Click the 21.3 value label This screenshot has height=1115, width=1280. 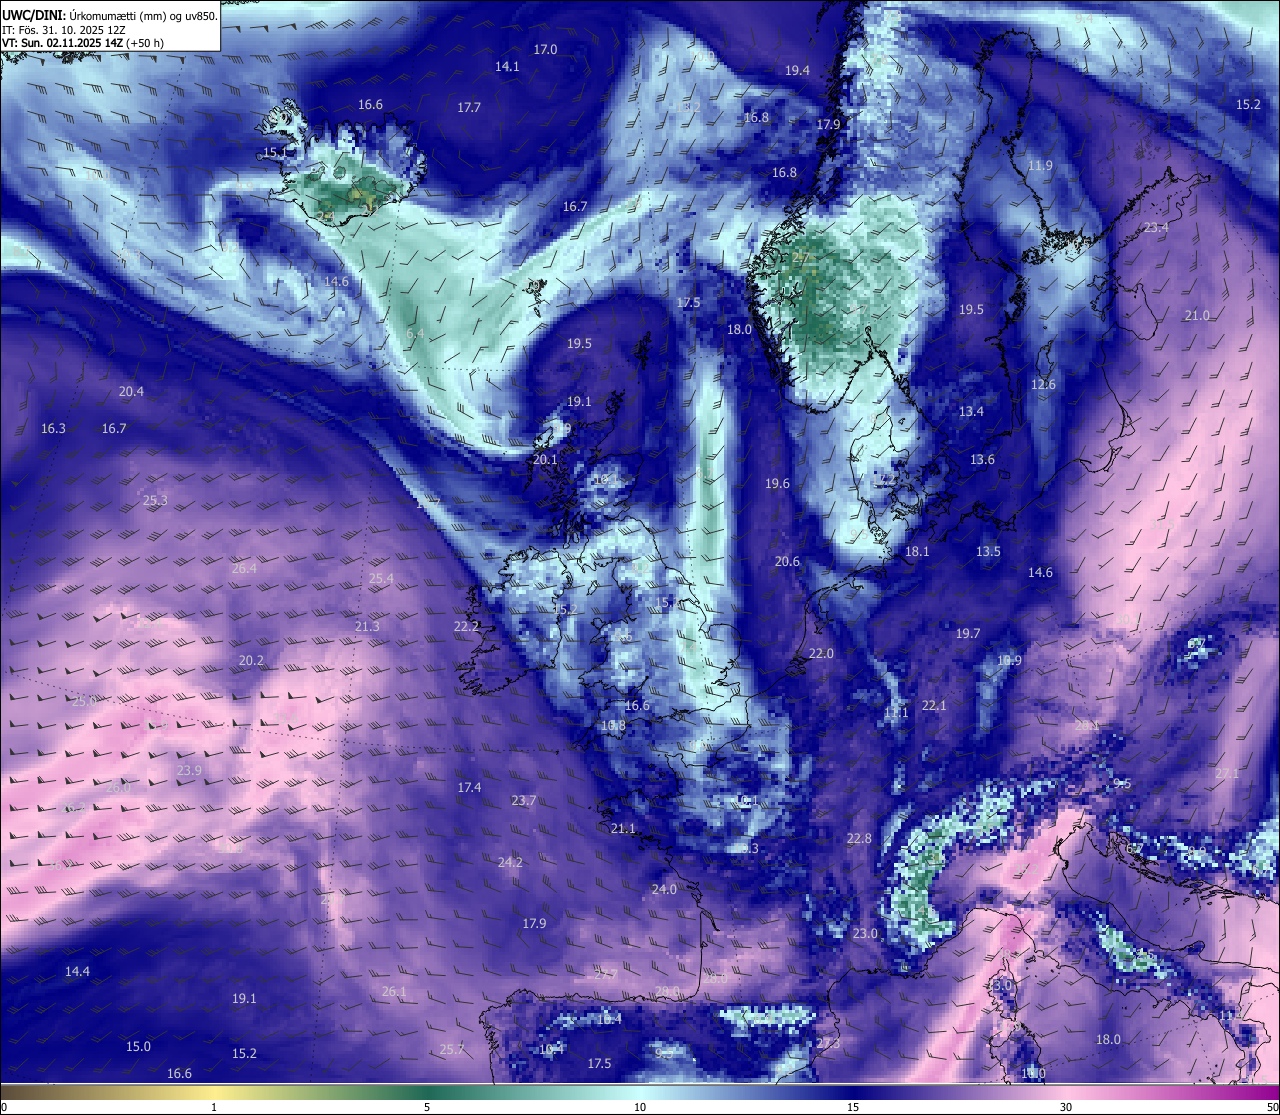367,626
